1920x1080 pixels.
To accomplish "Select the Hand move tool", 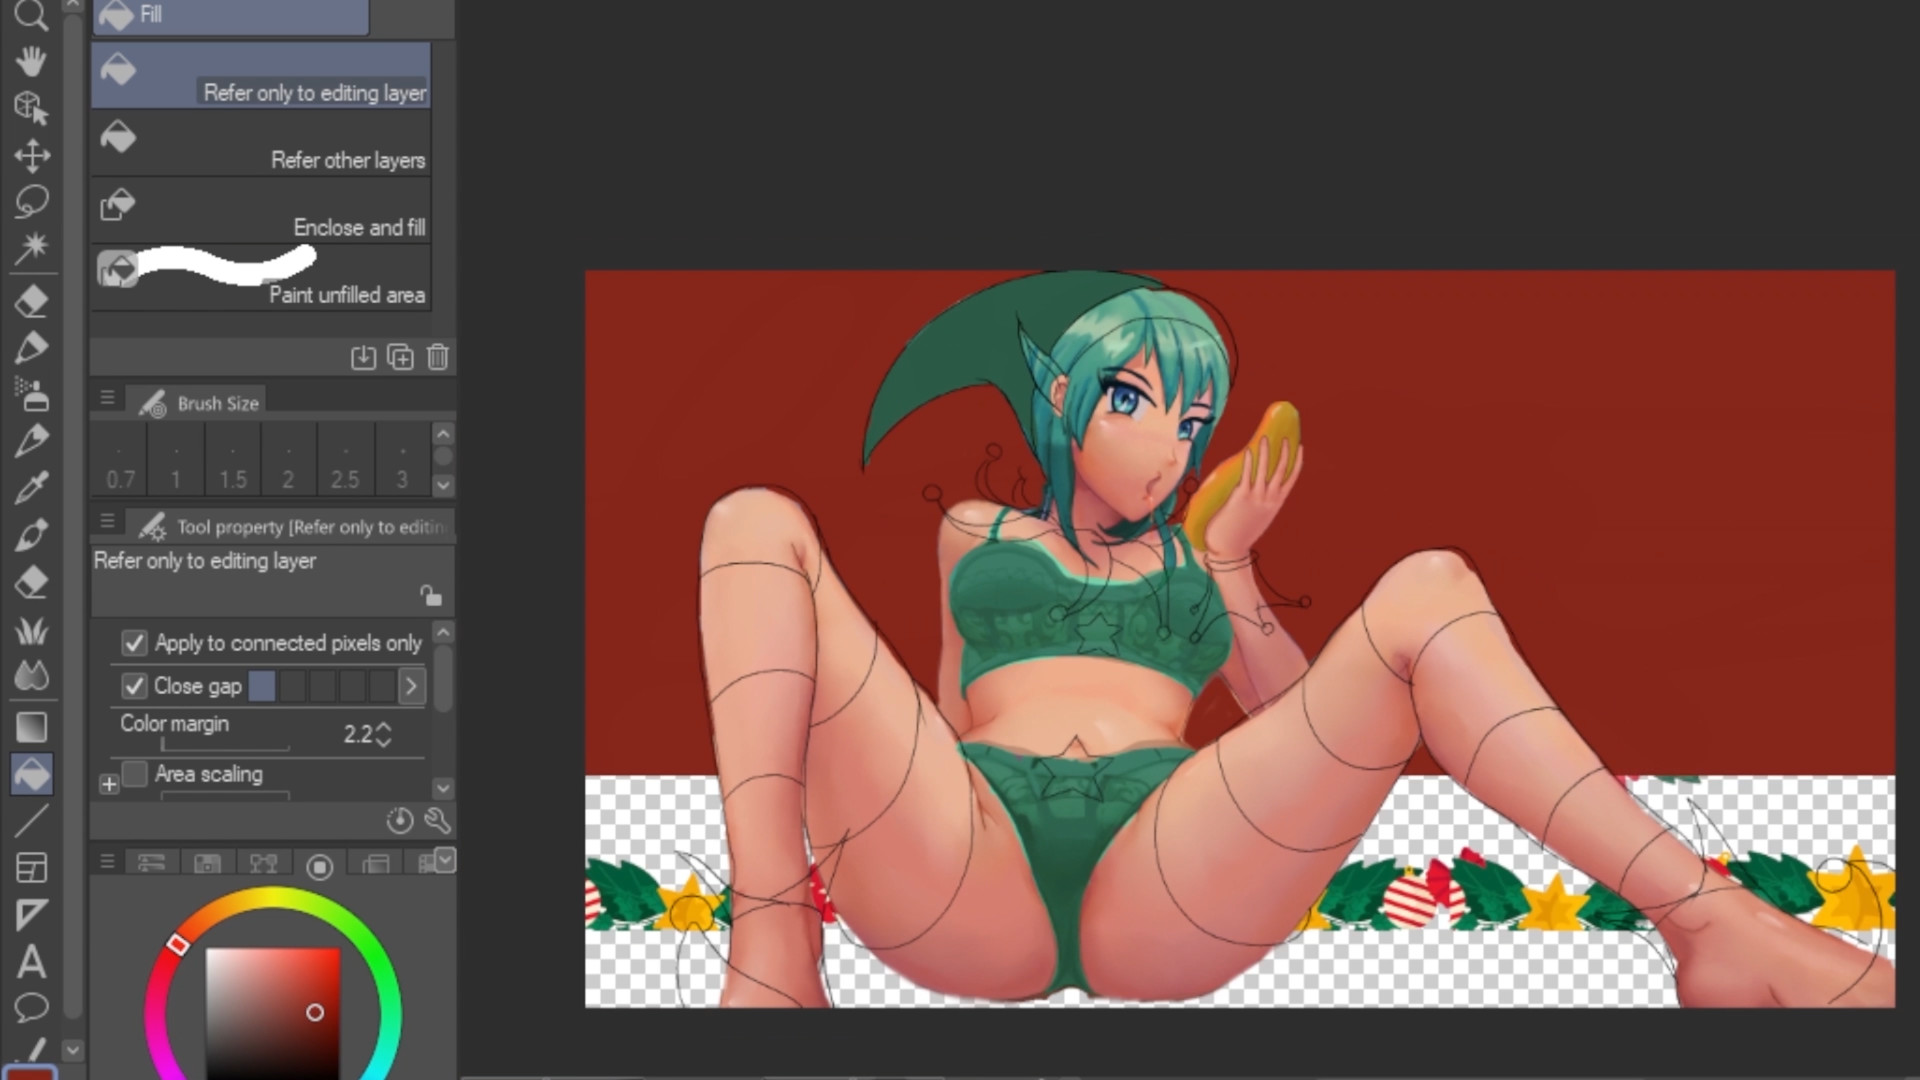I will point(31,61).
